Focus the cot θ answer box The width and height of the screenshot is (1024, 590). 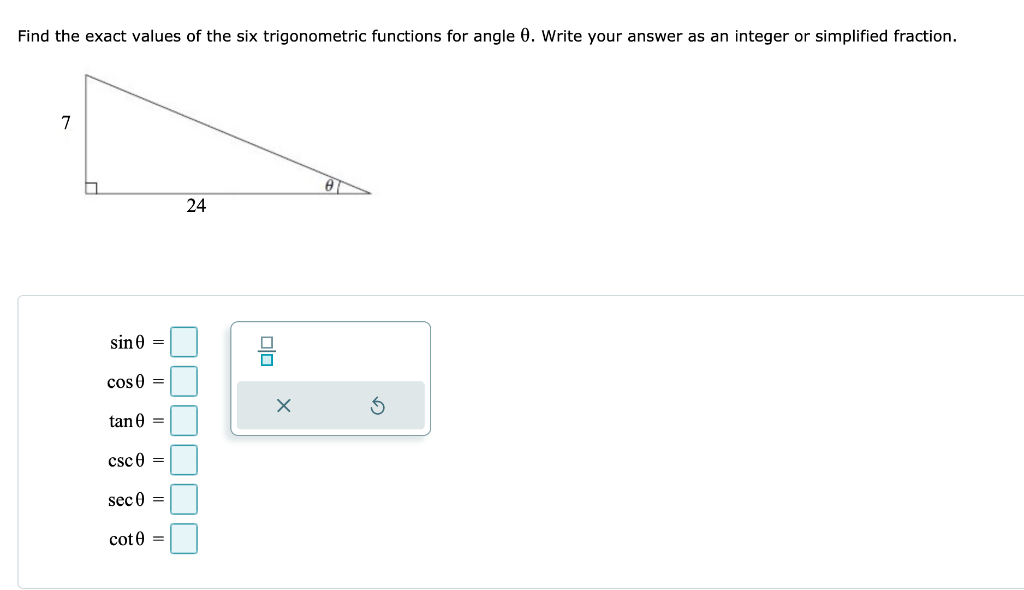(184, 538)
